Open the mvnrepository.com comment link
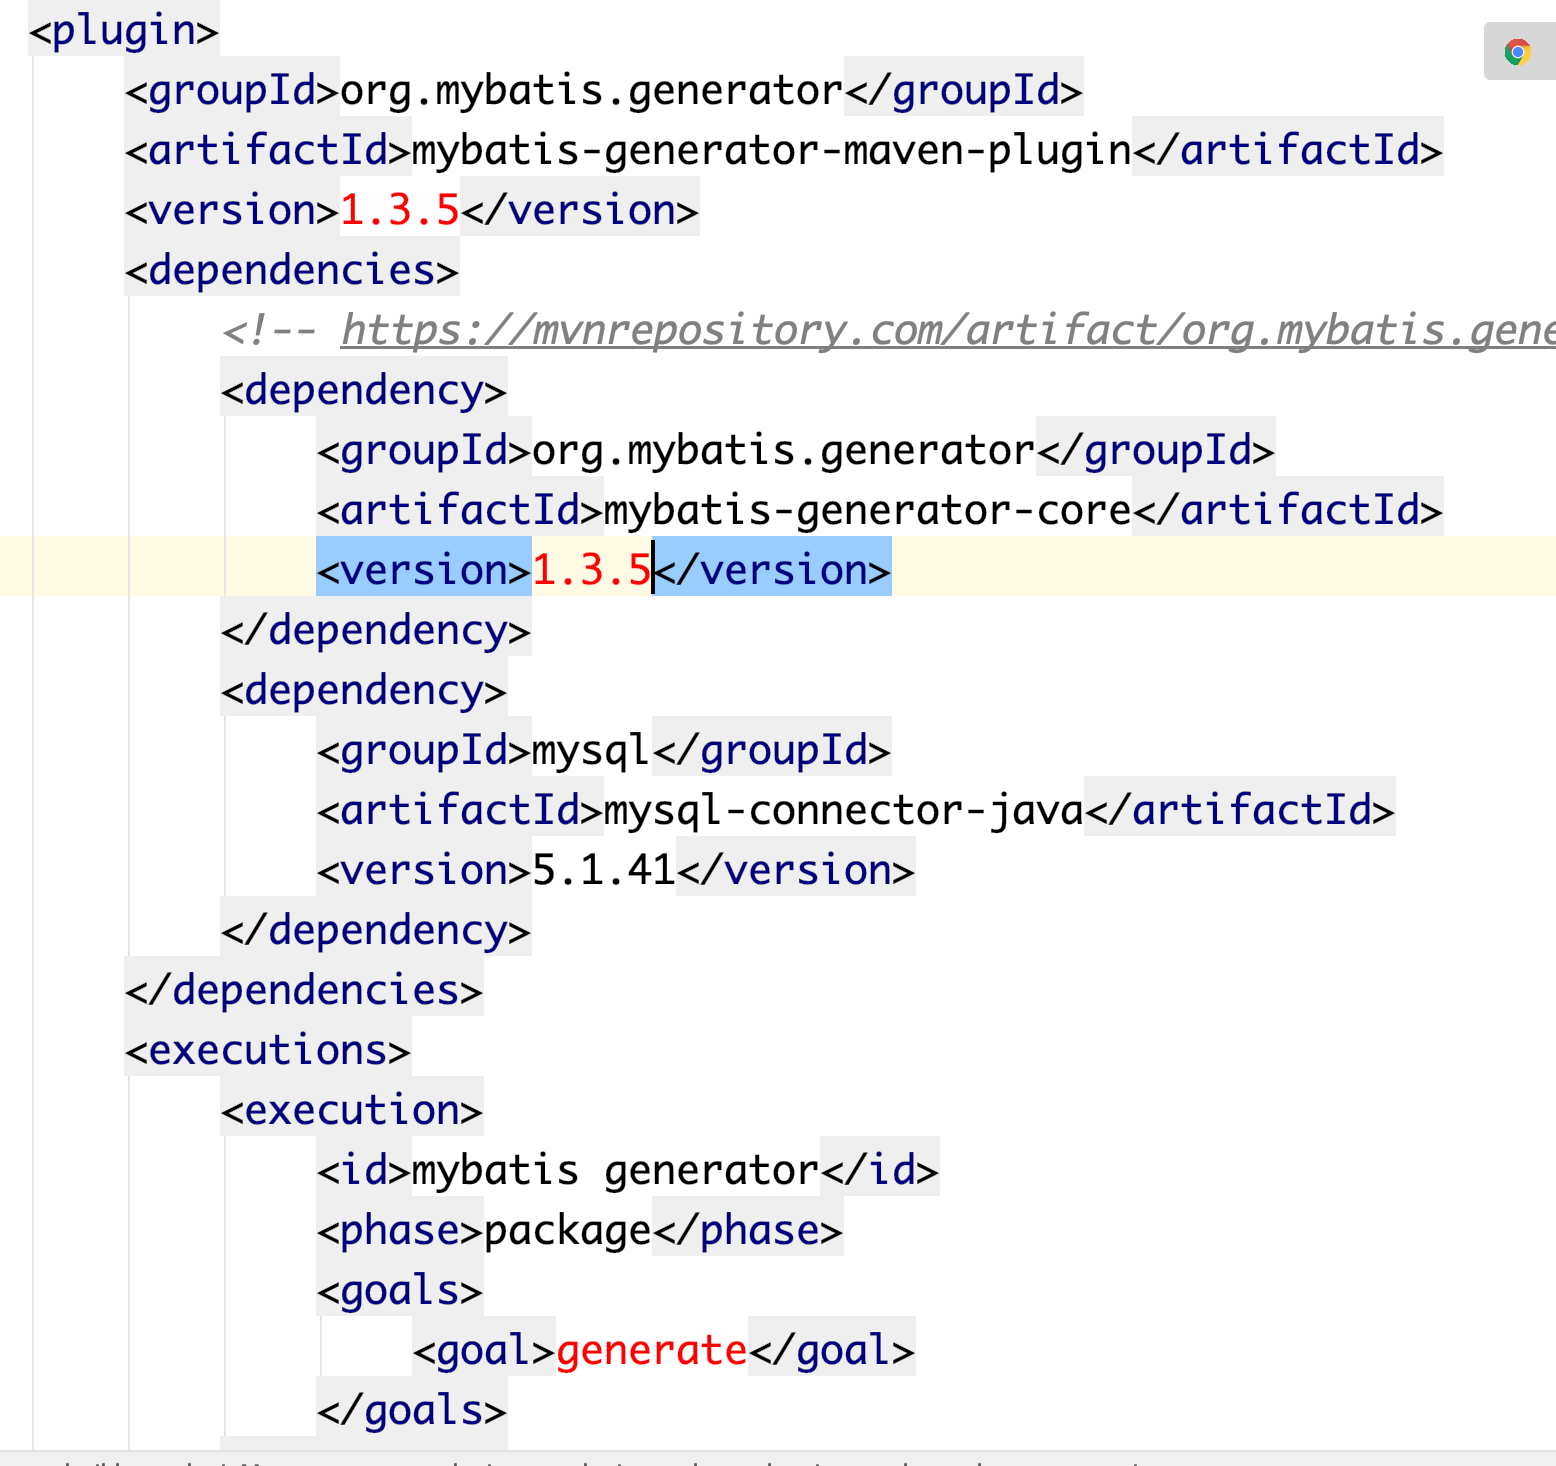 pos(948,330)
